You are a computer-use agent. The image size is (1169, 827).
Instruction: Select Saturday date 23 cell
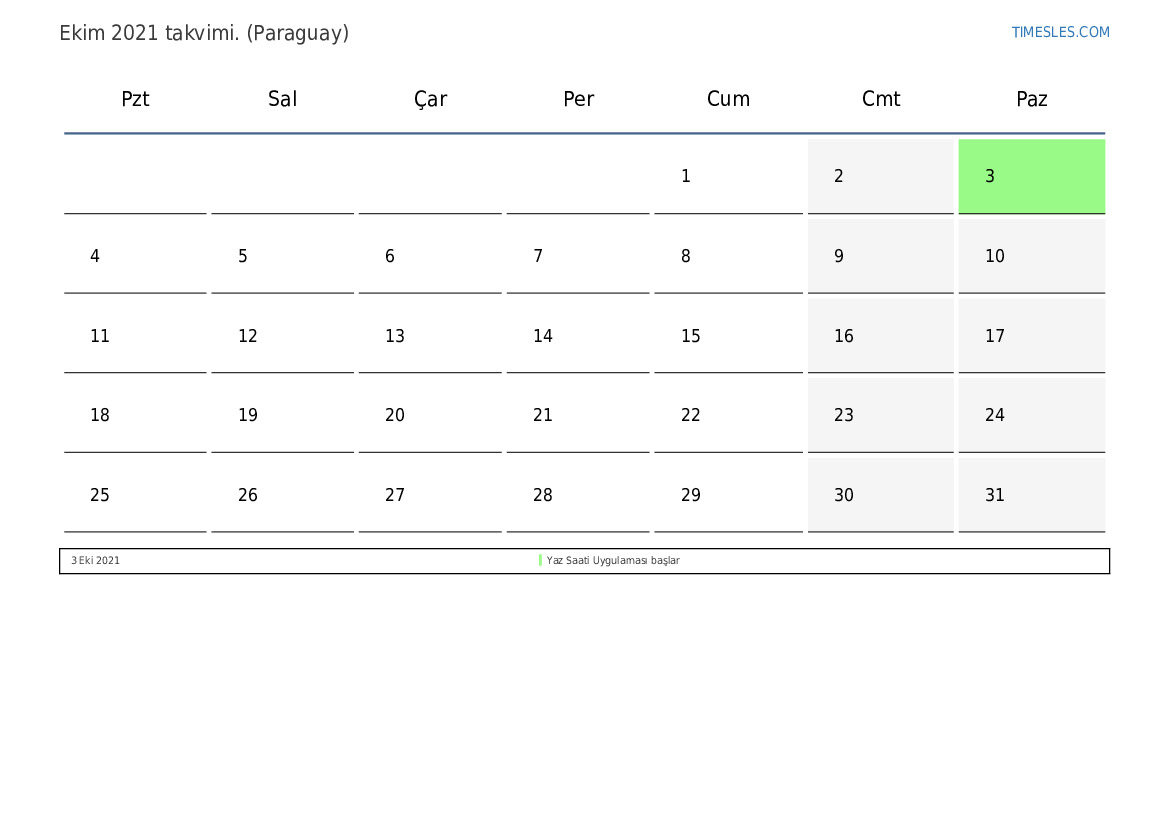[x=880, y=415]
